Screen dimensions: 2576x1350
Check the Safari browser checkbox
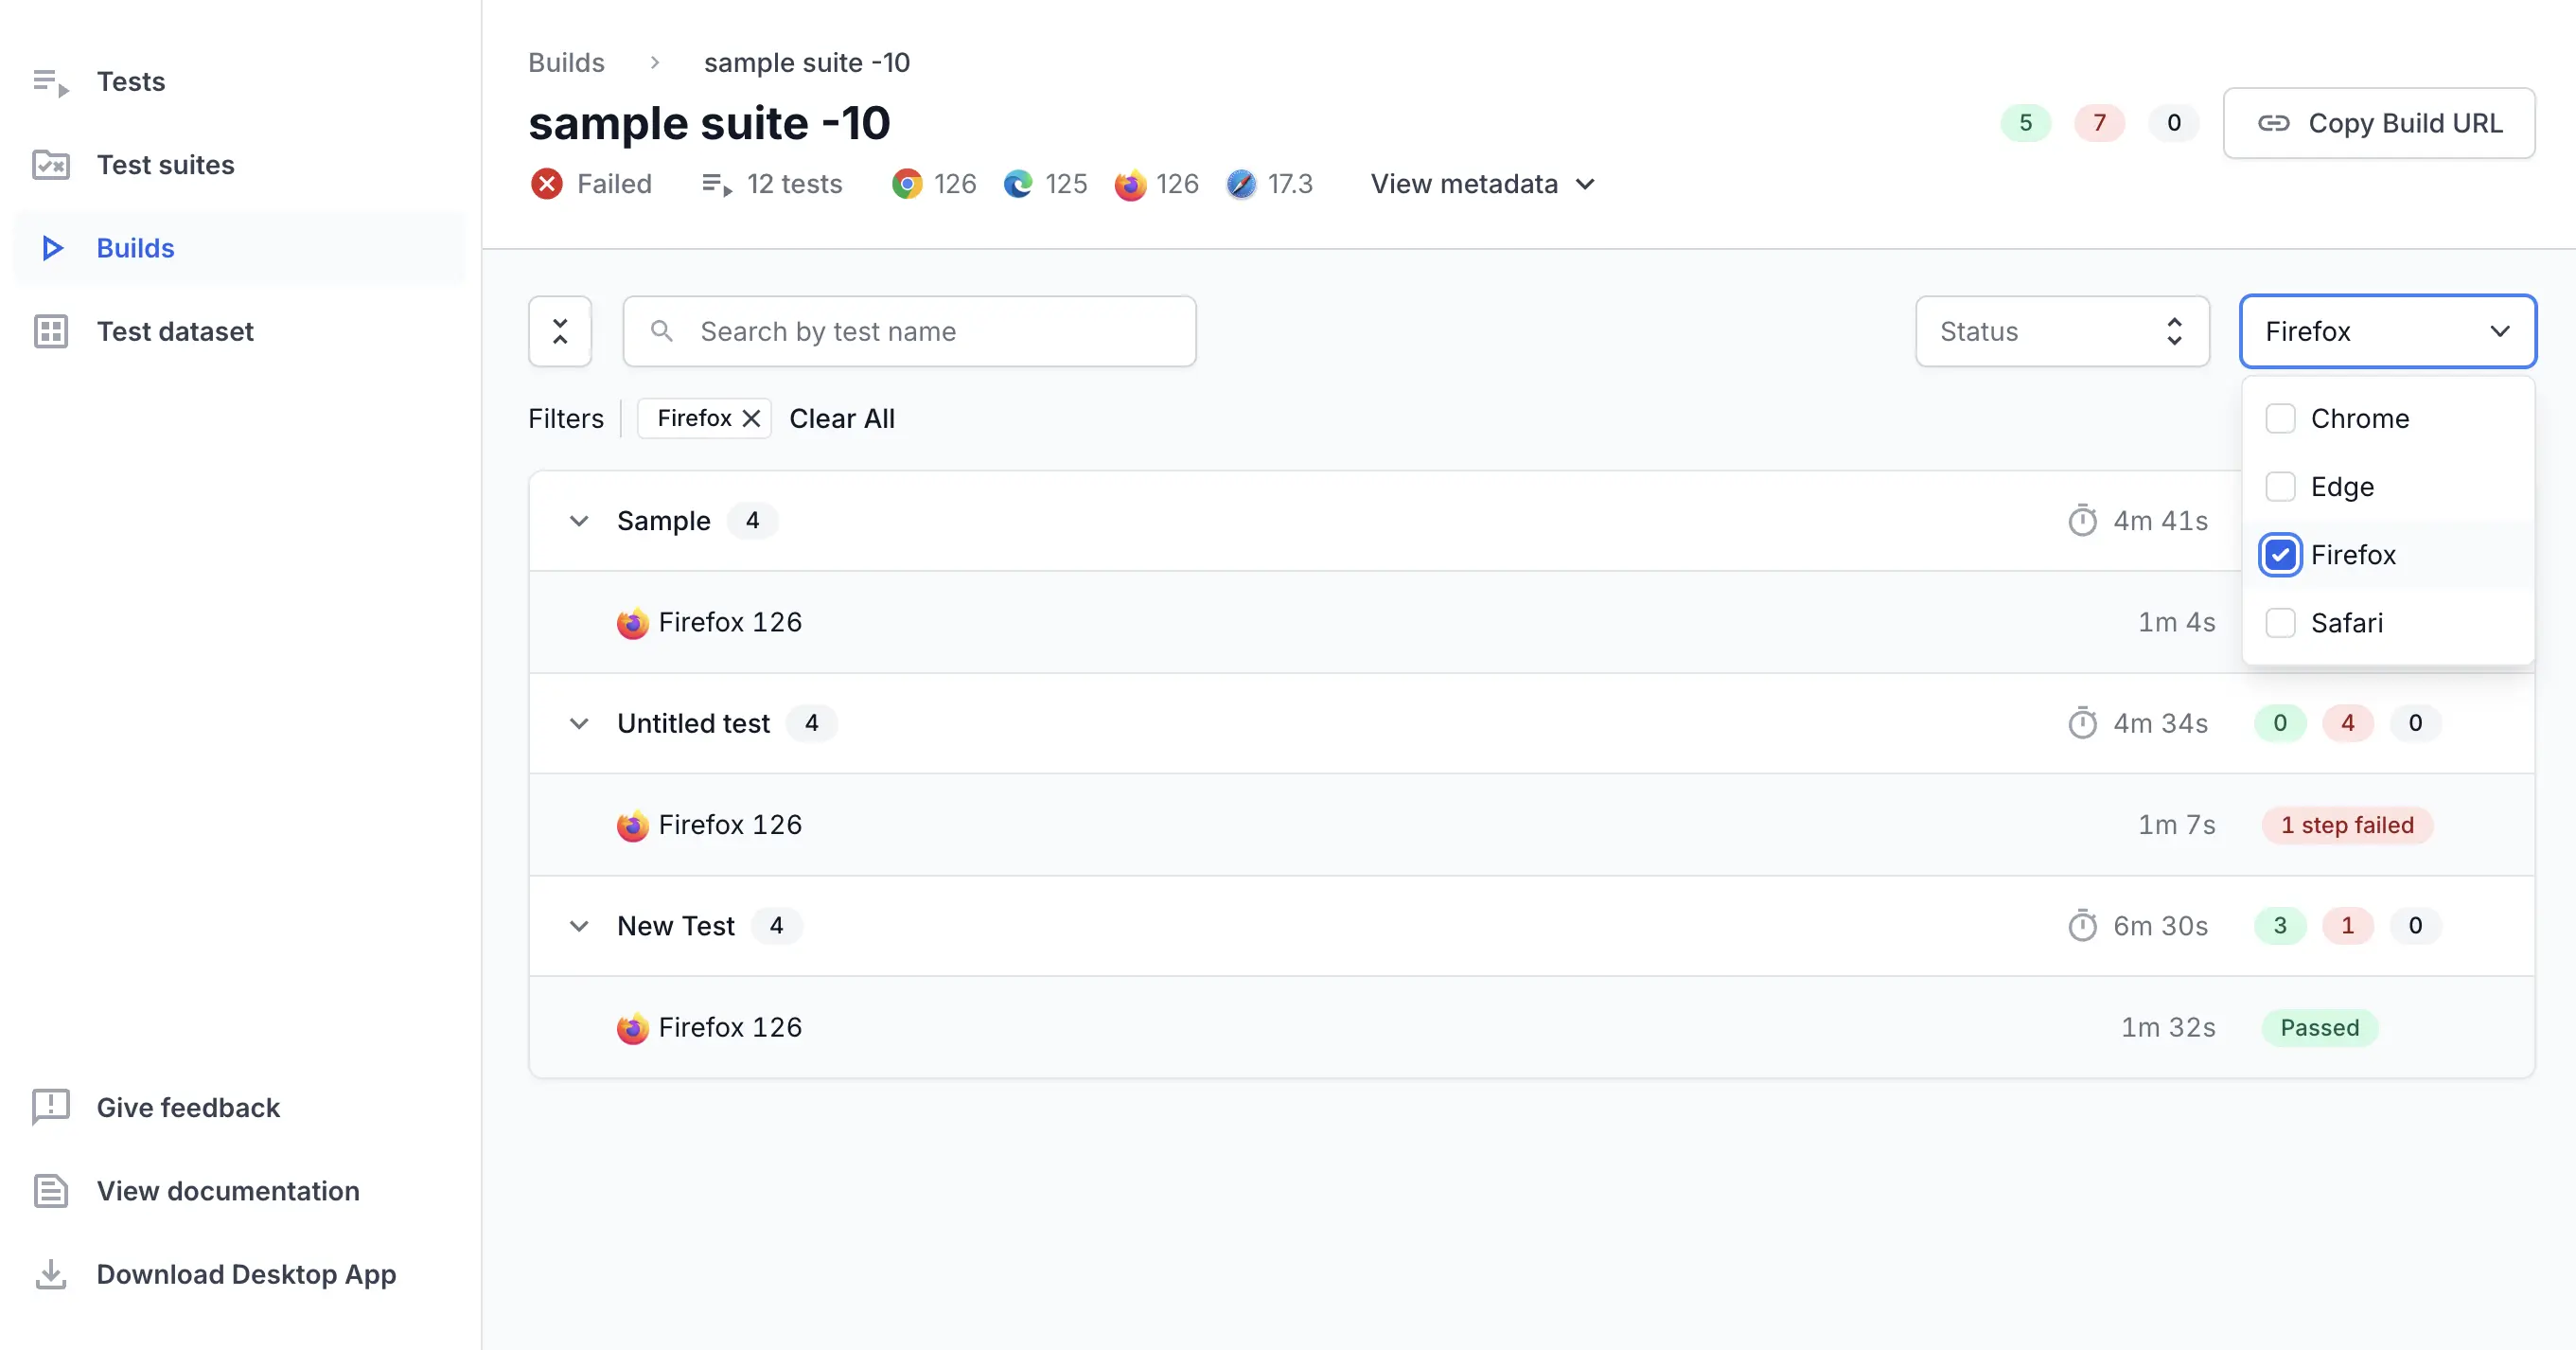(x=2280, y=623)
